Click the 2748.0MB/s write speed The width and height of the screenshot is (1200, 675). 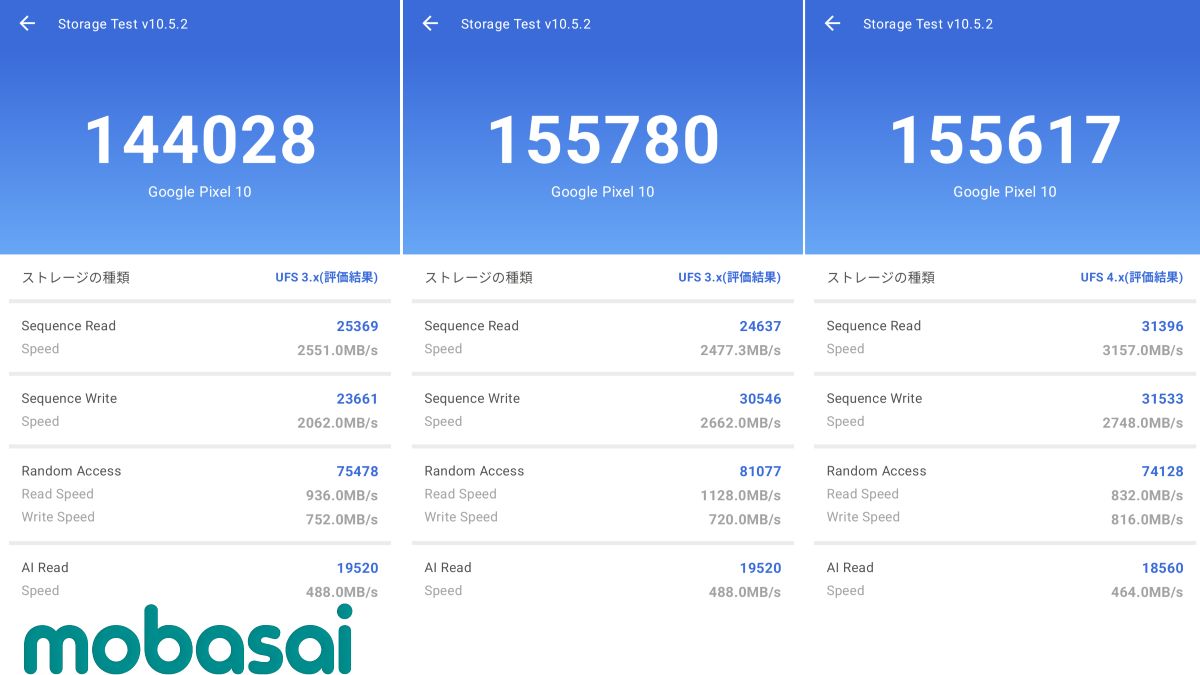click(1142, 423)
